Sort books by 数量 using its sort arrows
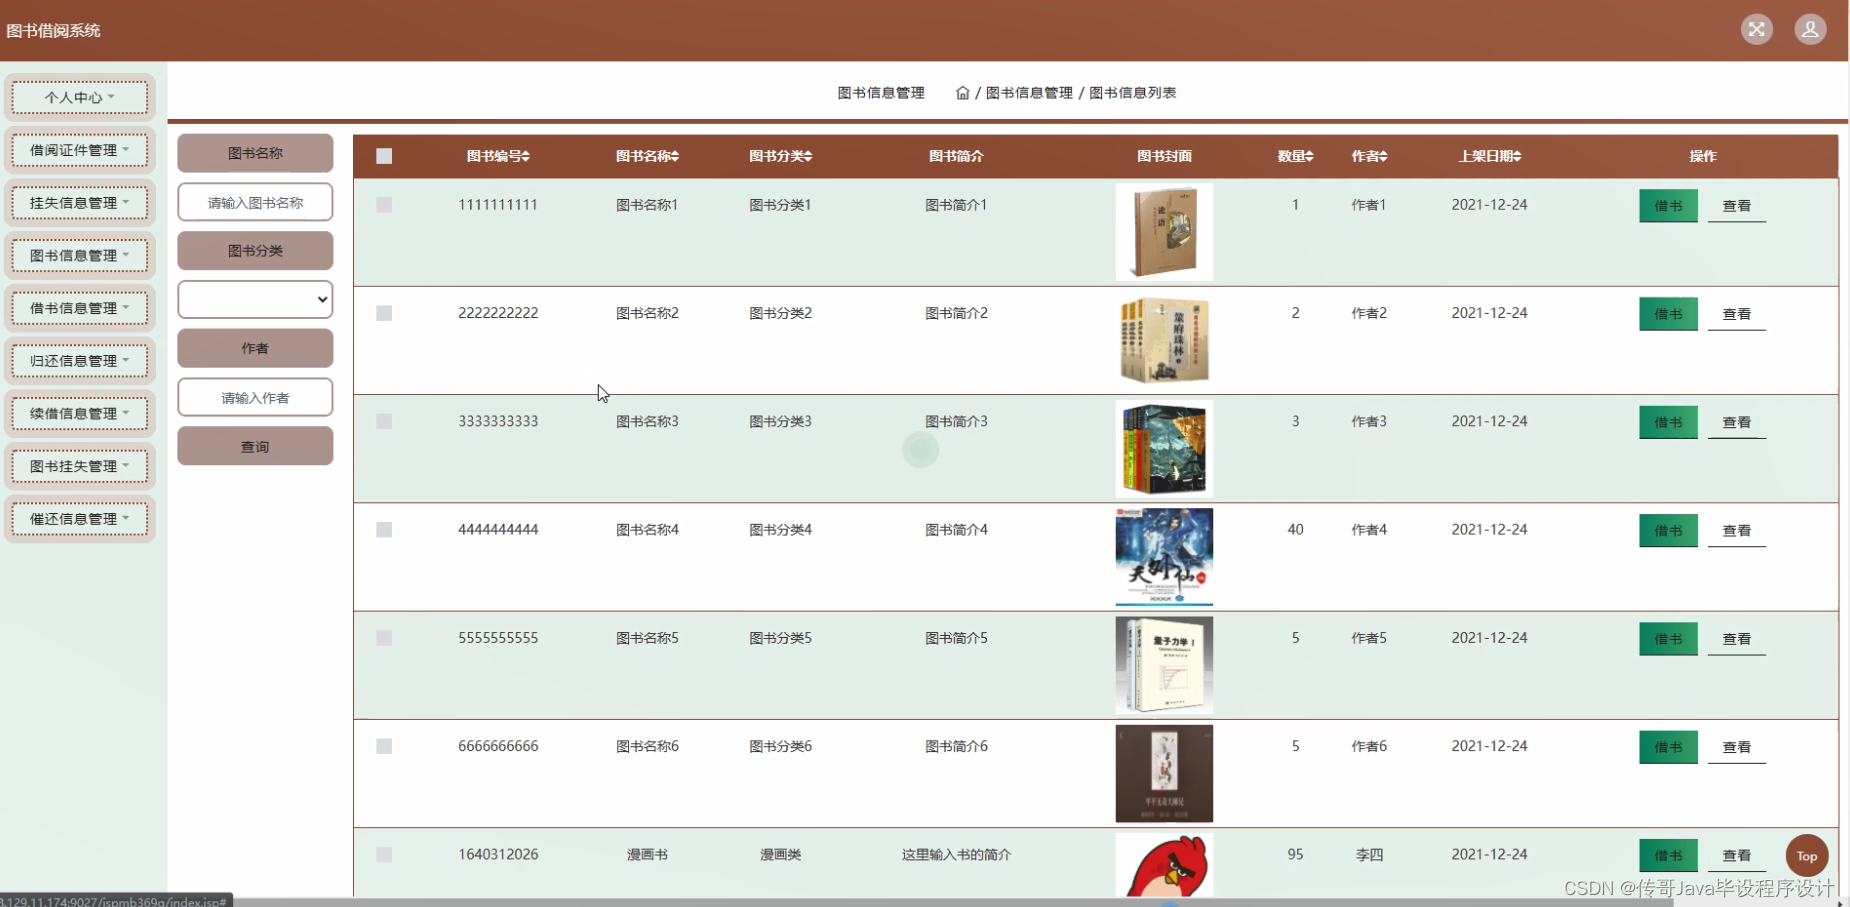The image size is (1850, 907). pyautogui.click(x=1311, y=156)
